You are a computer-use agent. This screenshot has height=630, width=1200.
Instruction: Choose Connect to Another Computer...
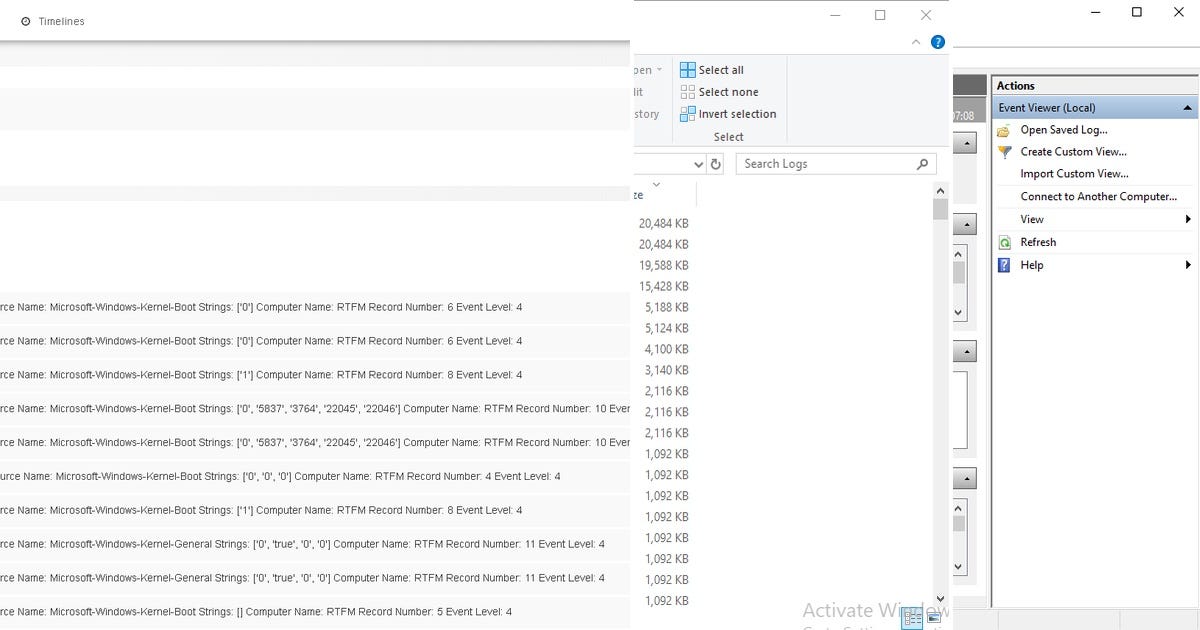pos(1098,197)
